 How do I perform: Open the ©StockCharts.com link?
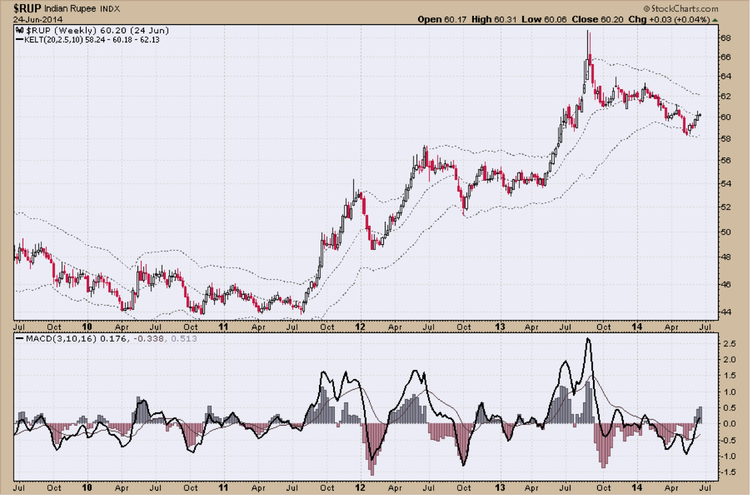pos(680,9)
